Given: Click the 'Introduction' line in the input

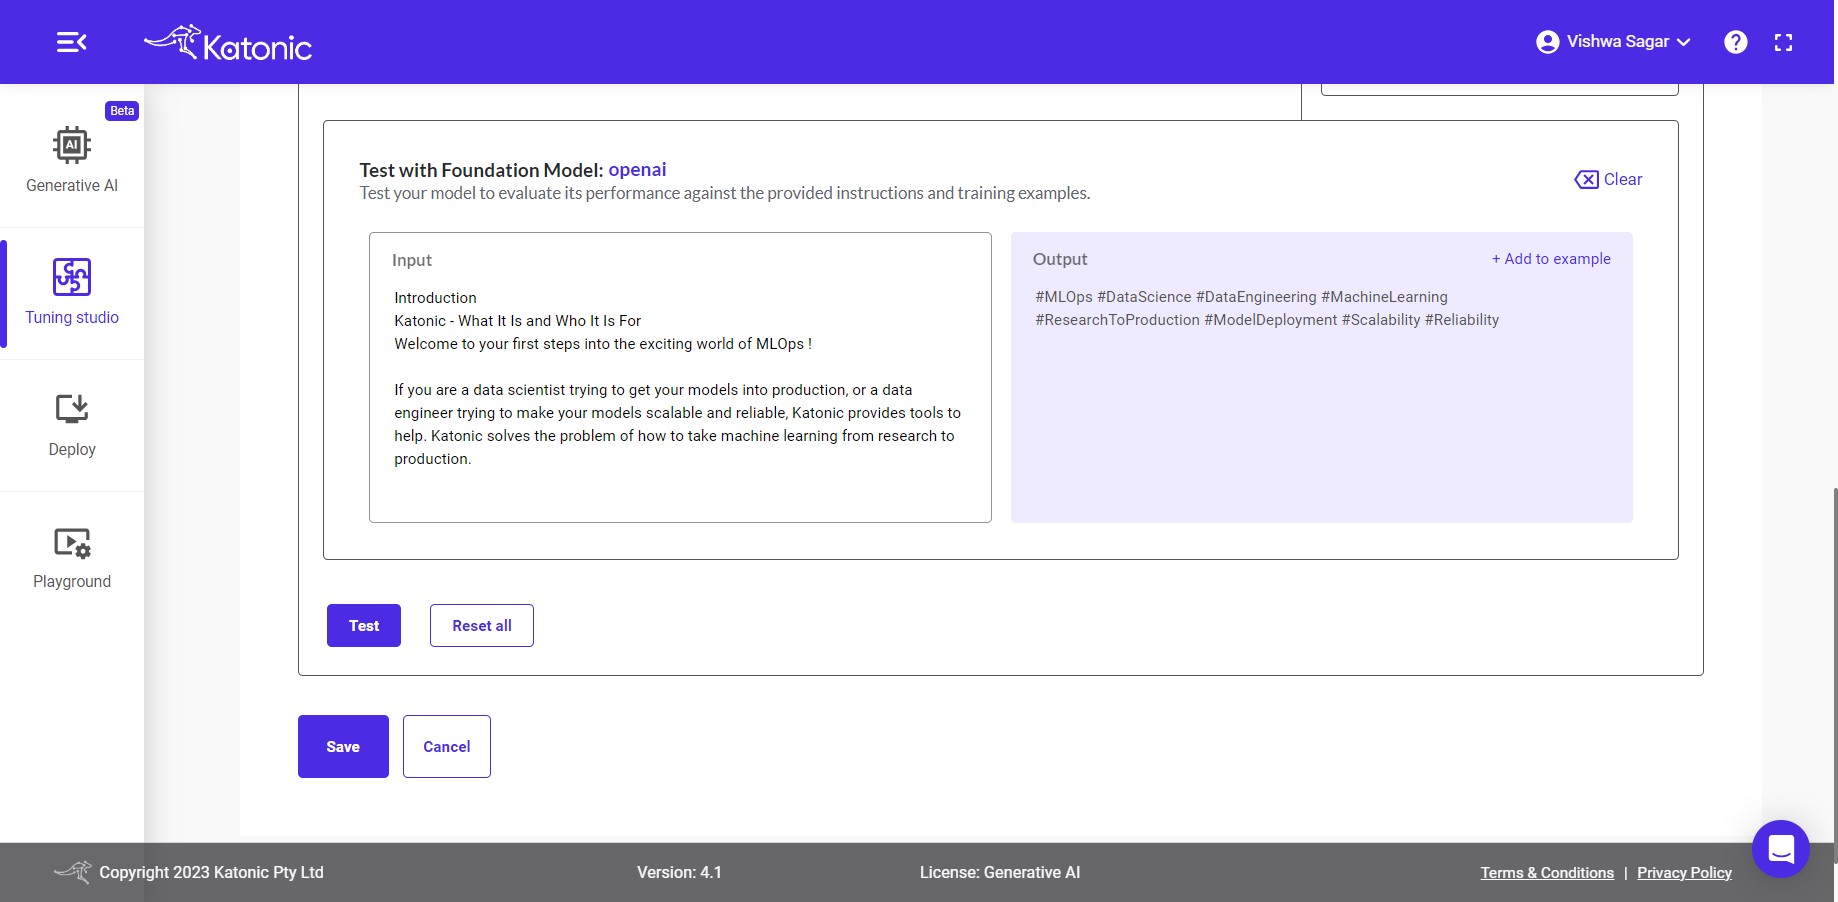Looking at the screenshot, I should click(x=435, y=298).
